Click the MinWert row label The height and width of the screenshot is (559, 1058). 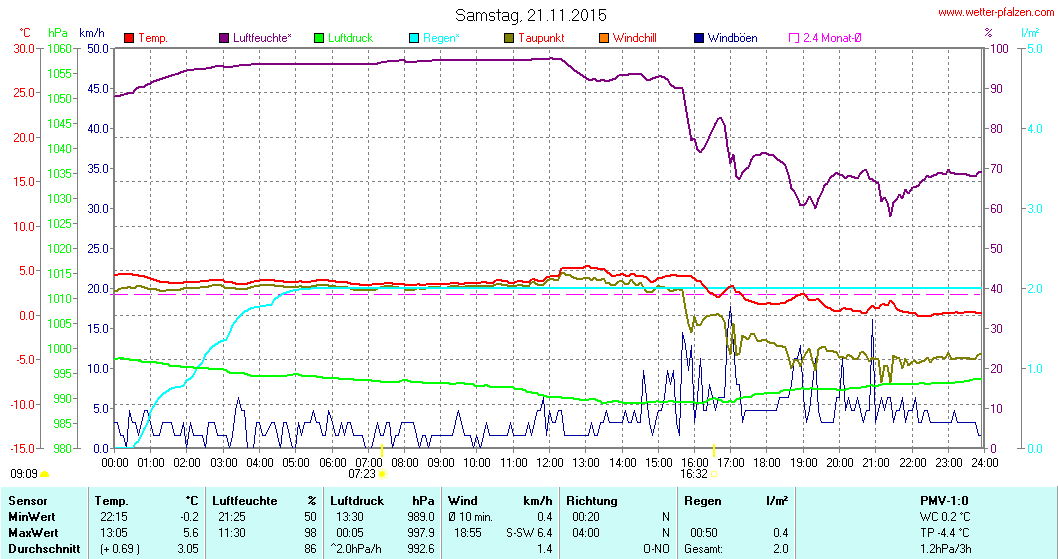[x=32, y=517]
